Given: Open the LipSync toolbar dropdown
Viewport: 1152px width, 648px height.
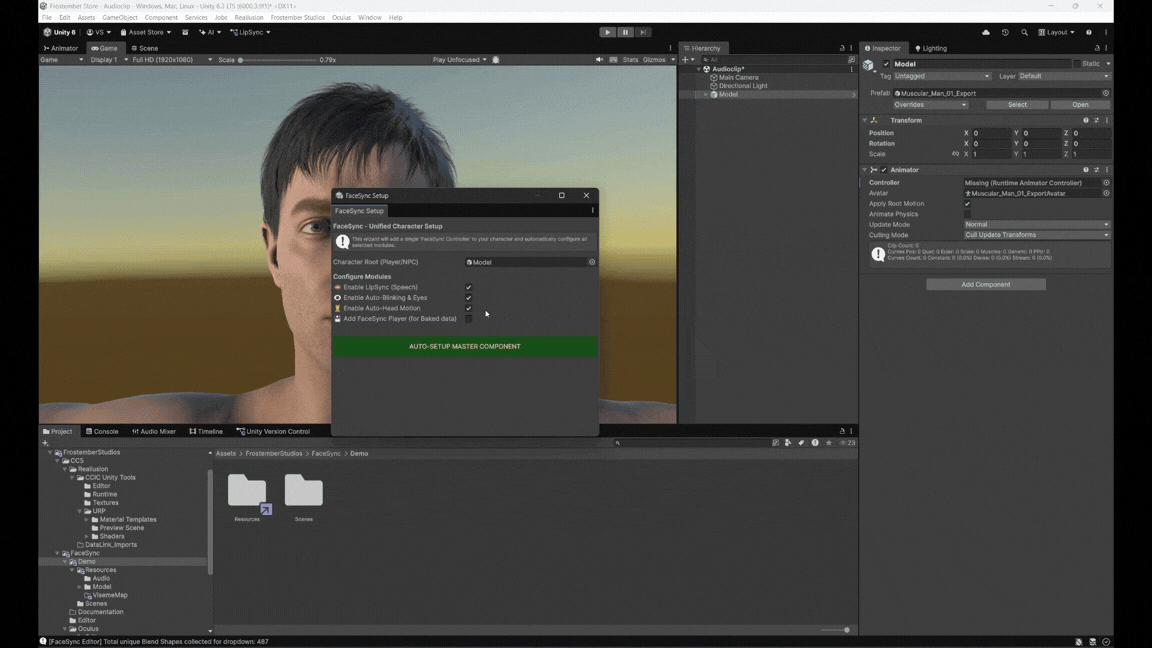Looking at the screenshot, I should (x=251, y=32).
